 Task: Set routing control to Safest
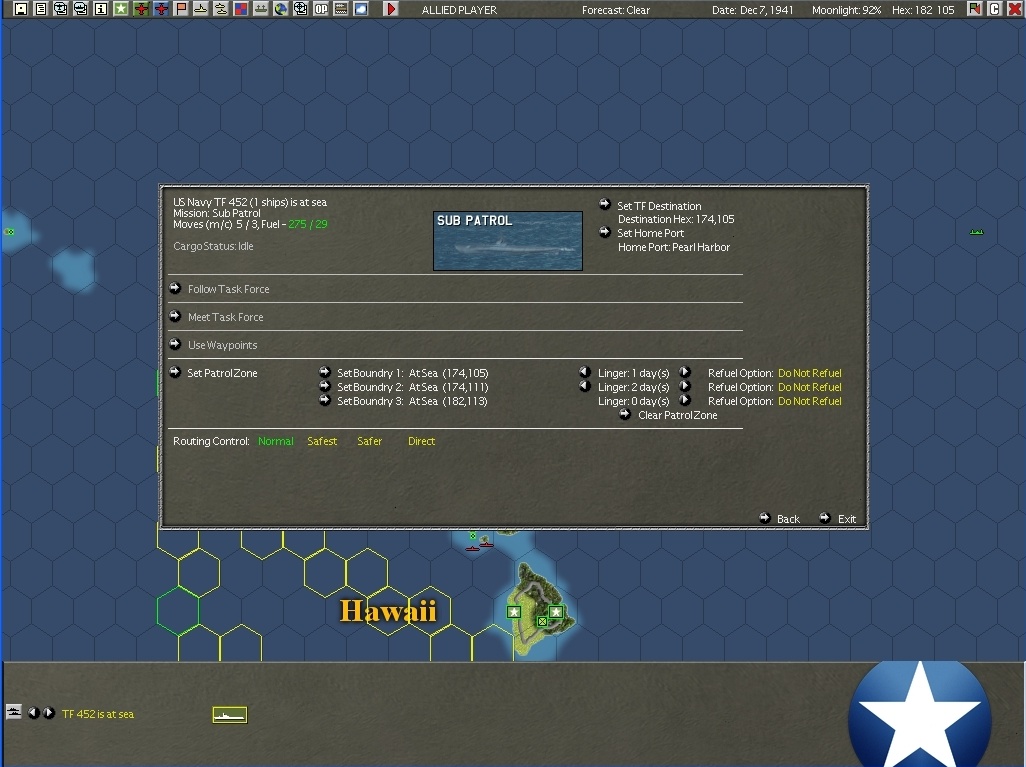click(322, 441)
